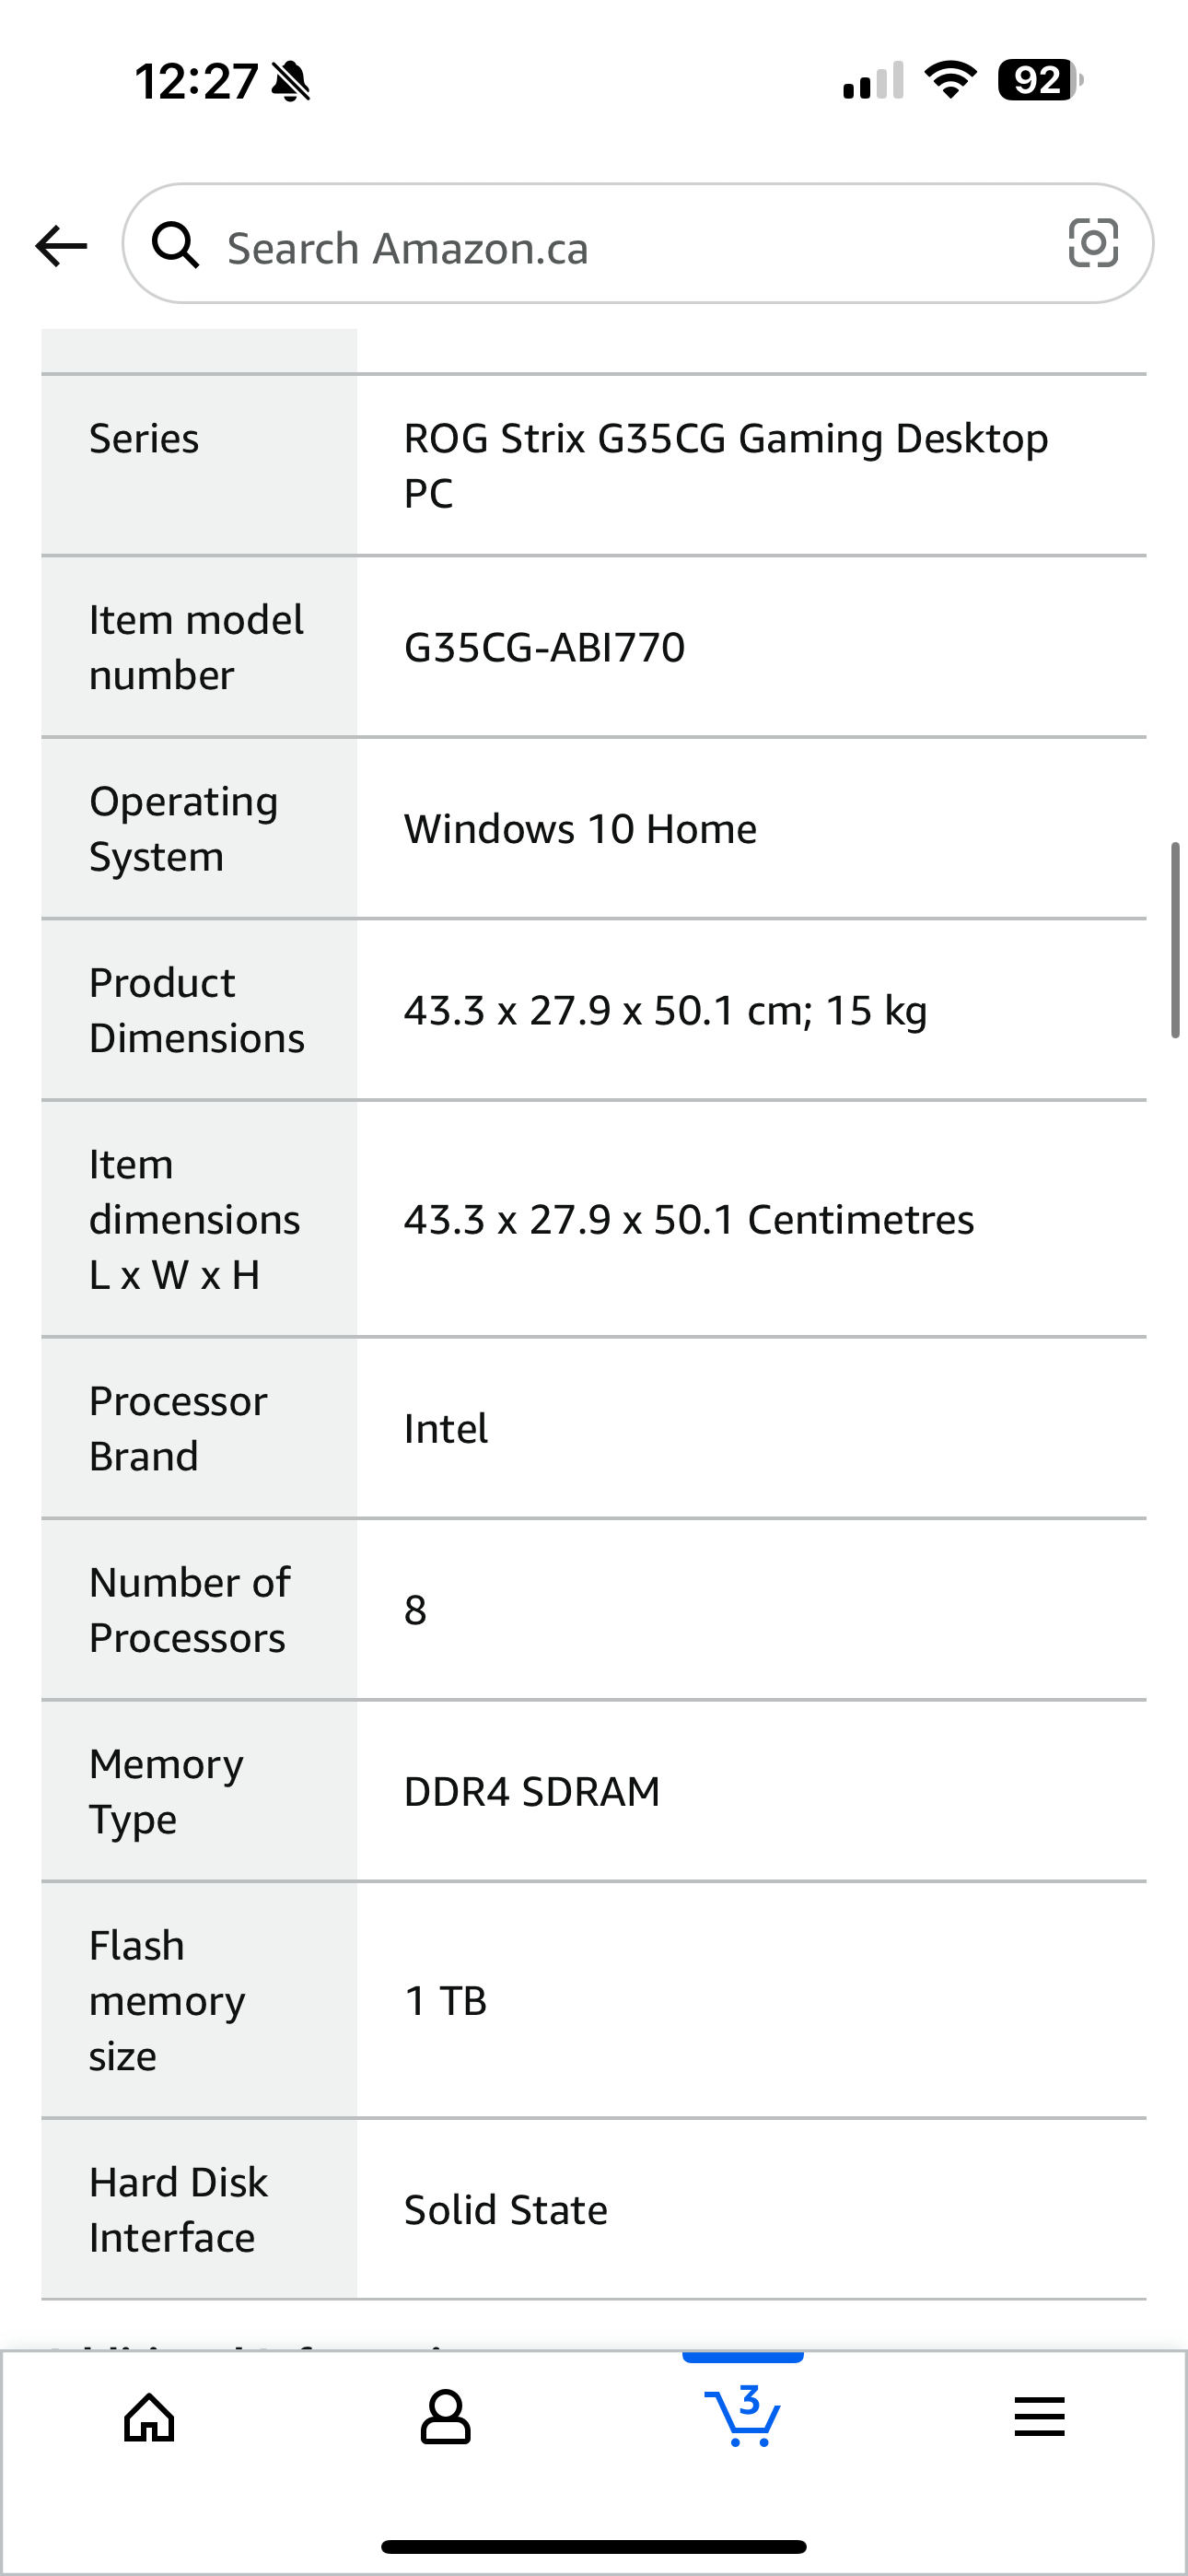Go to the Home tab icon
The height and width of the screenshot is (2576, 1188).
(x=149, y=2418)
